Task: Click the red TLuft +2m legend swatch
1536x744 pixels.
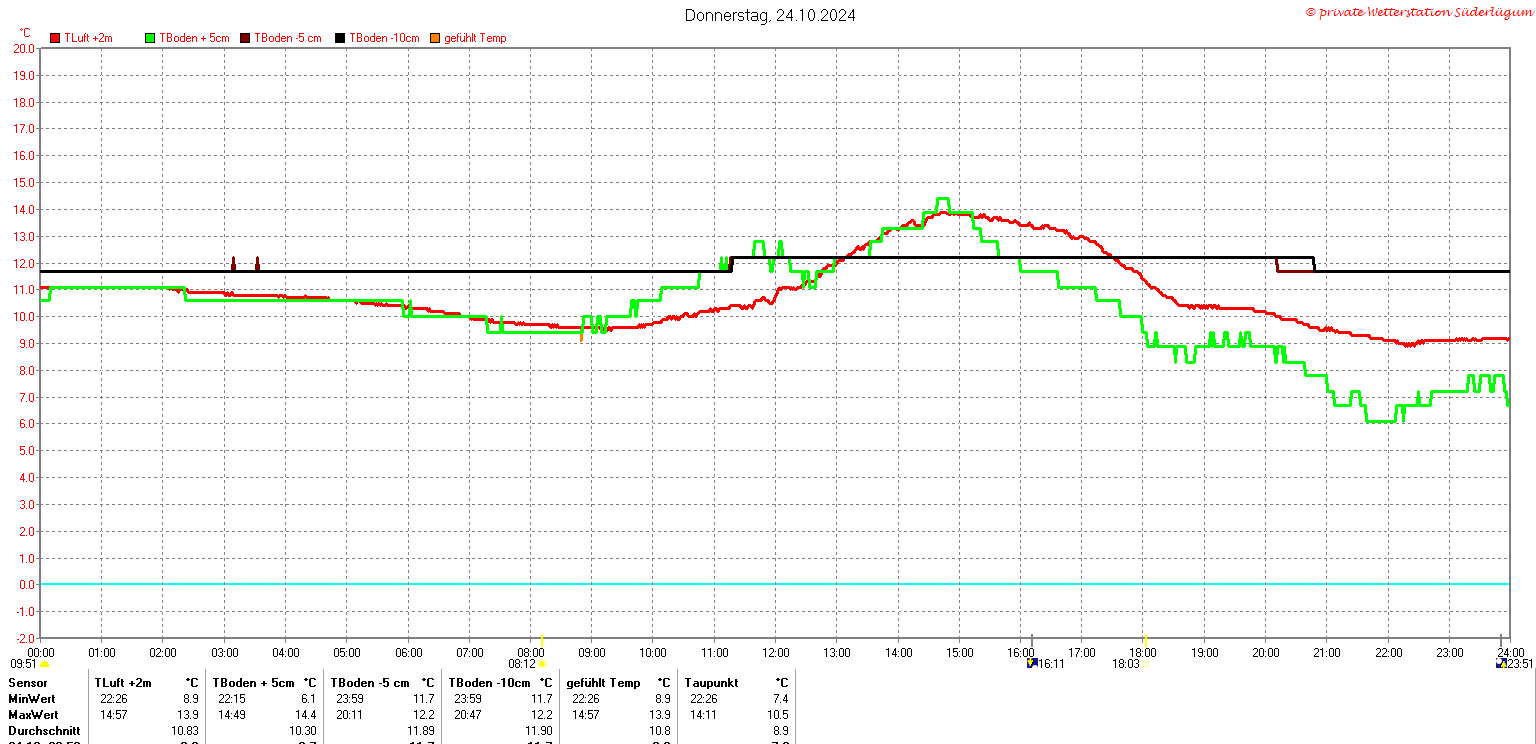Action: coord(56,38)
